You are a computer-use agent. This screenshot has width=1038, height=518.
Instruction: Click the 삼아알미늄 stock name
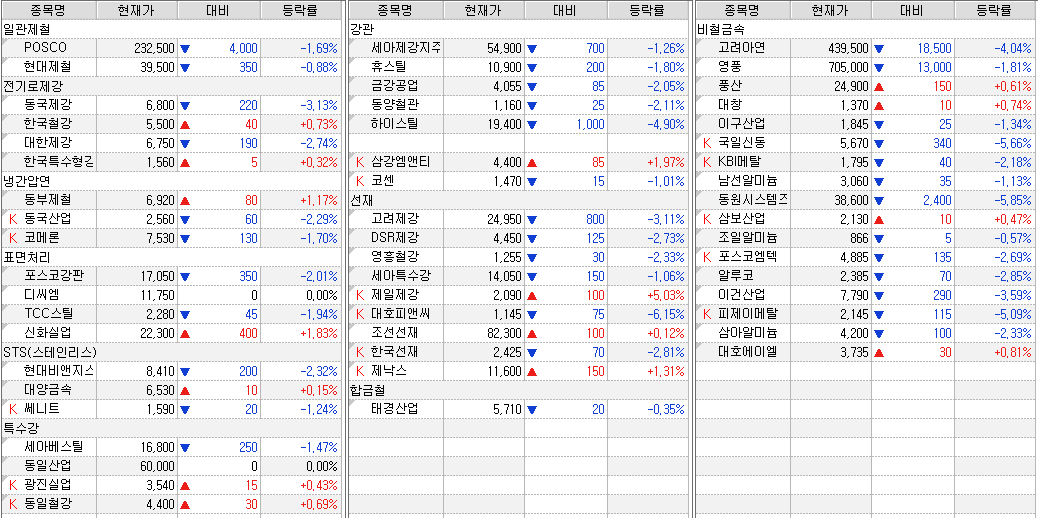point(747,333)
